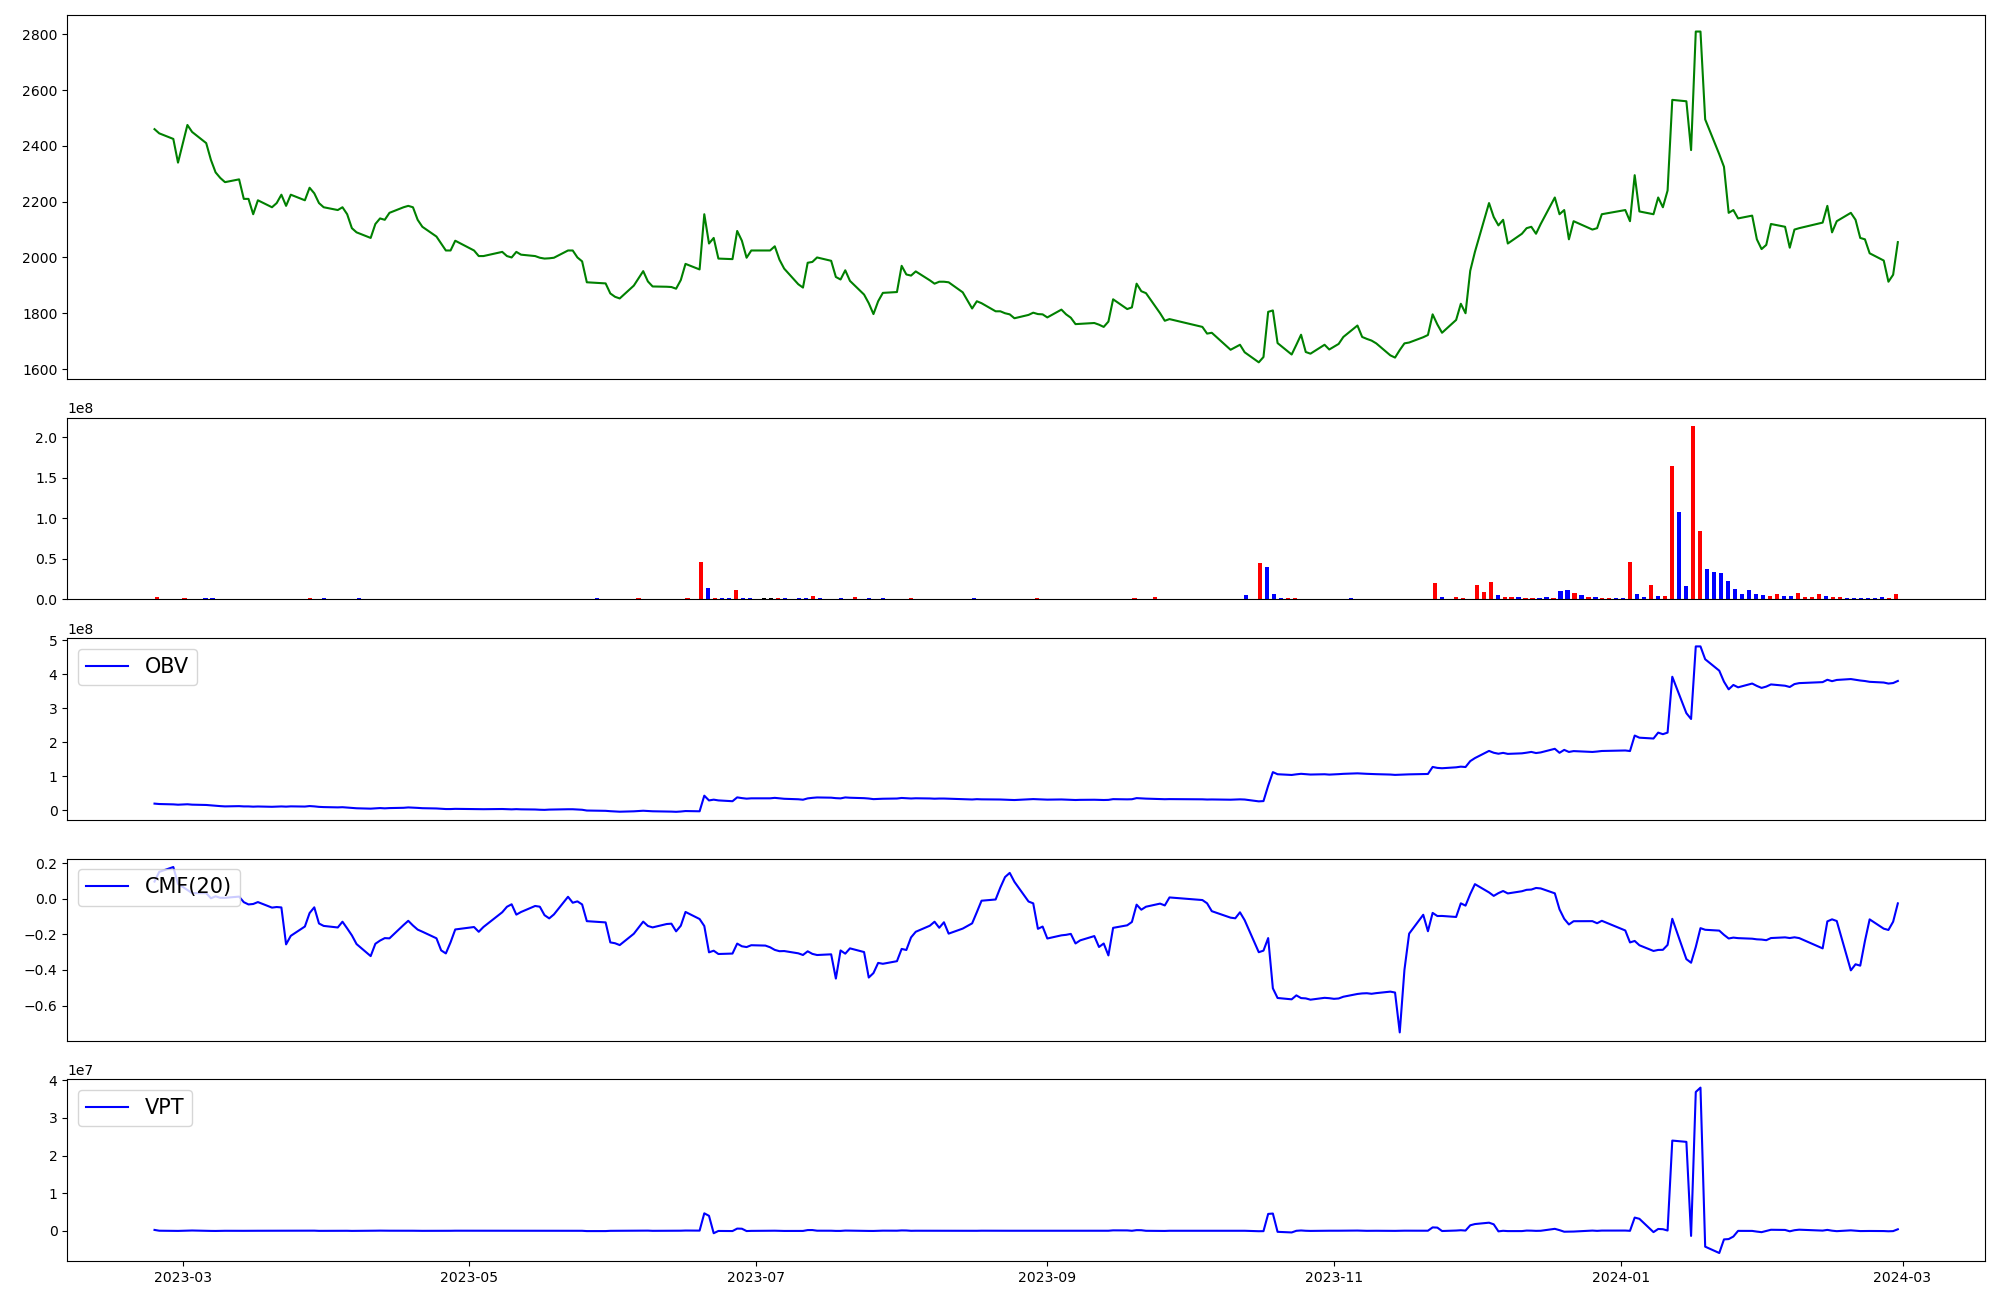The height and width of the screenshot is (1300, 2000).
Task: Click the CMF(20) legend entry
Action: [187, 886]
